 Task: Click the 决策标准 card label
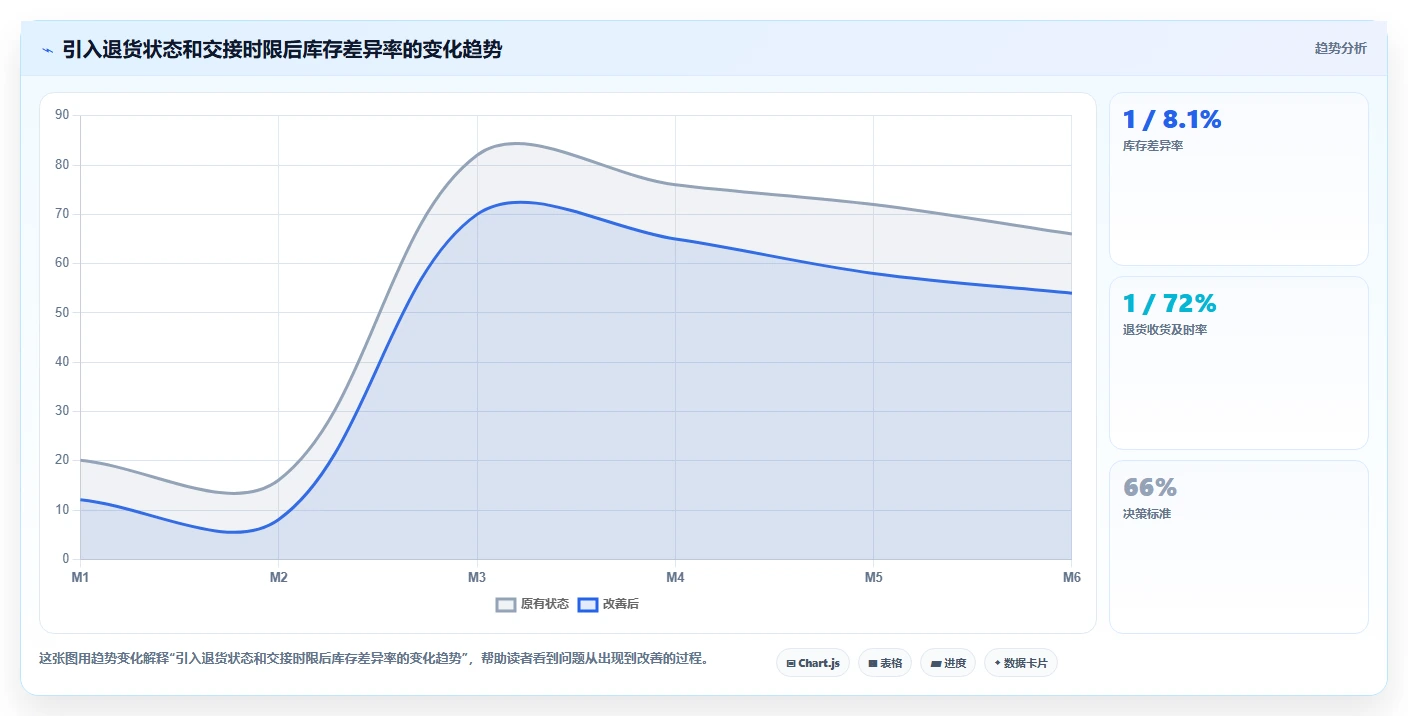point(1147,514)
